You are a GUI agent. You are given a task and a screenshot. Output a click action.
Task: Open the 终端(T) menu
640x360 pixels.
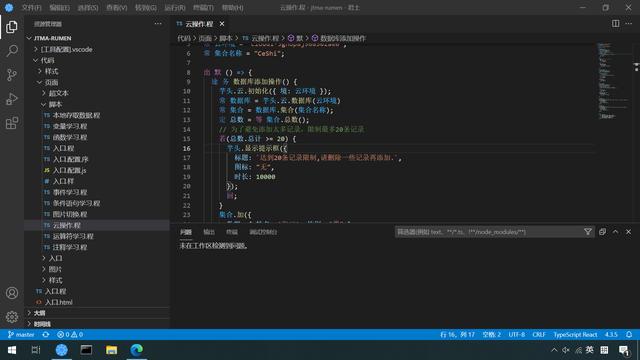[x=203, y=8]
